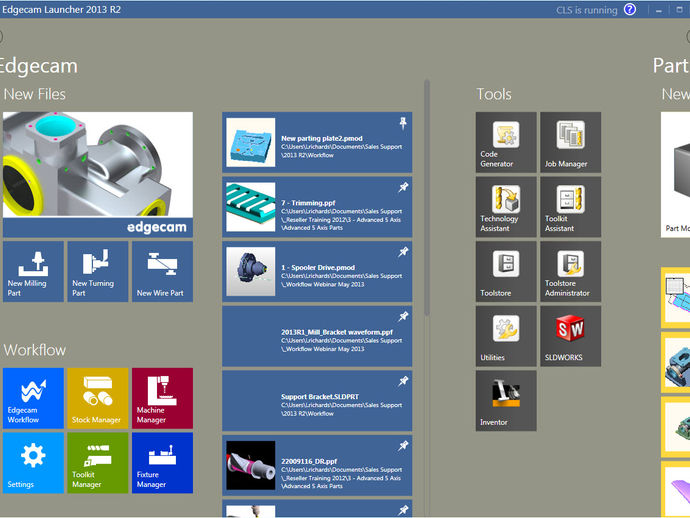Click the Workflow section heading

(x=35, y=350)
